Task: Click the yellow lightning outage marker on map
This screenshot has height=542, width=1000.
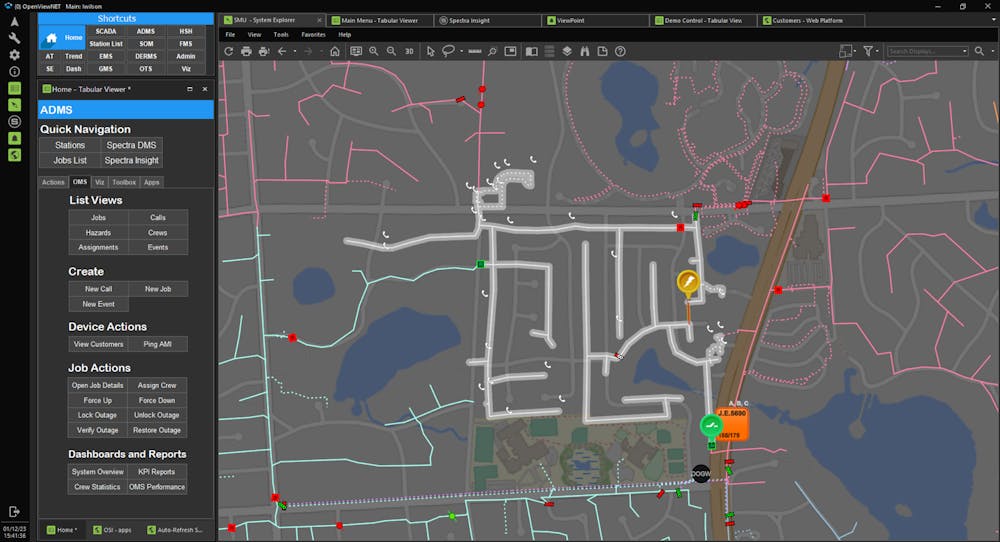Action: tap(688, 282)
